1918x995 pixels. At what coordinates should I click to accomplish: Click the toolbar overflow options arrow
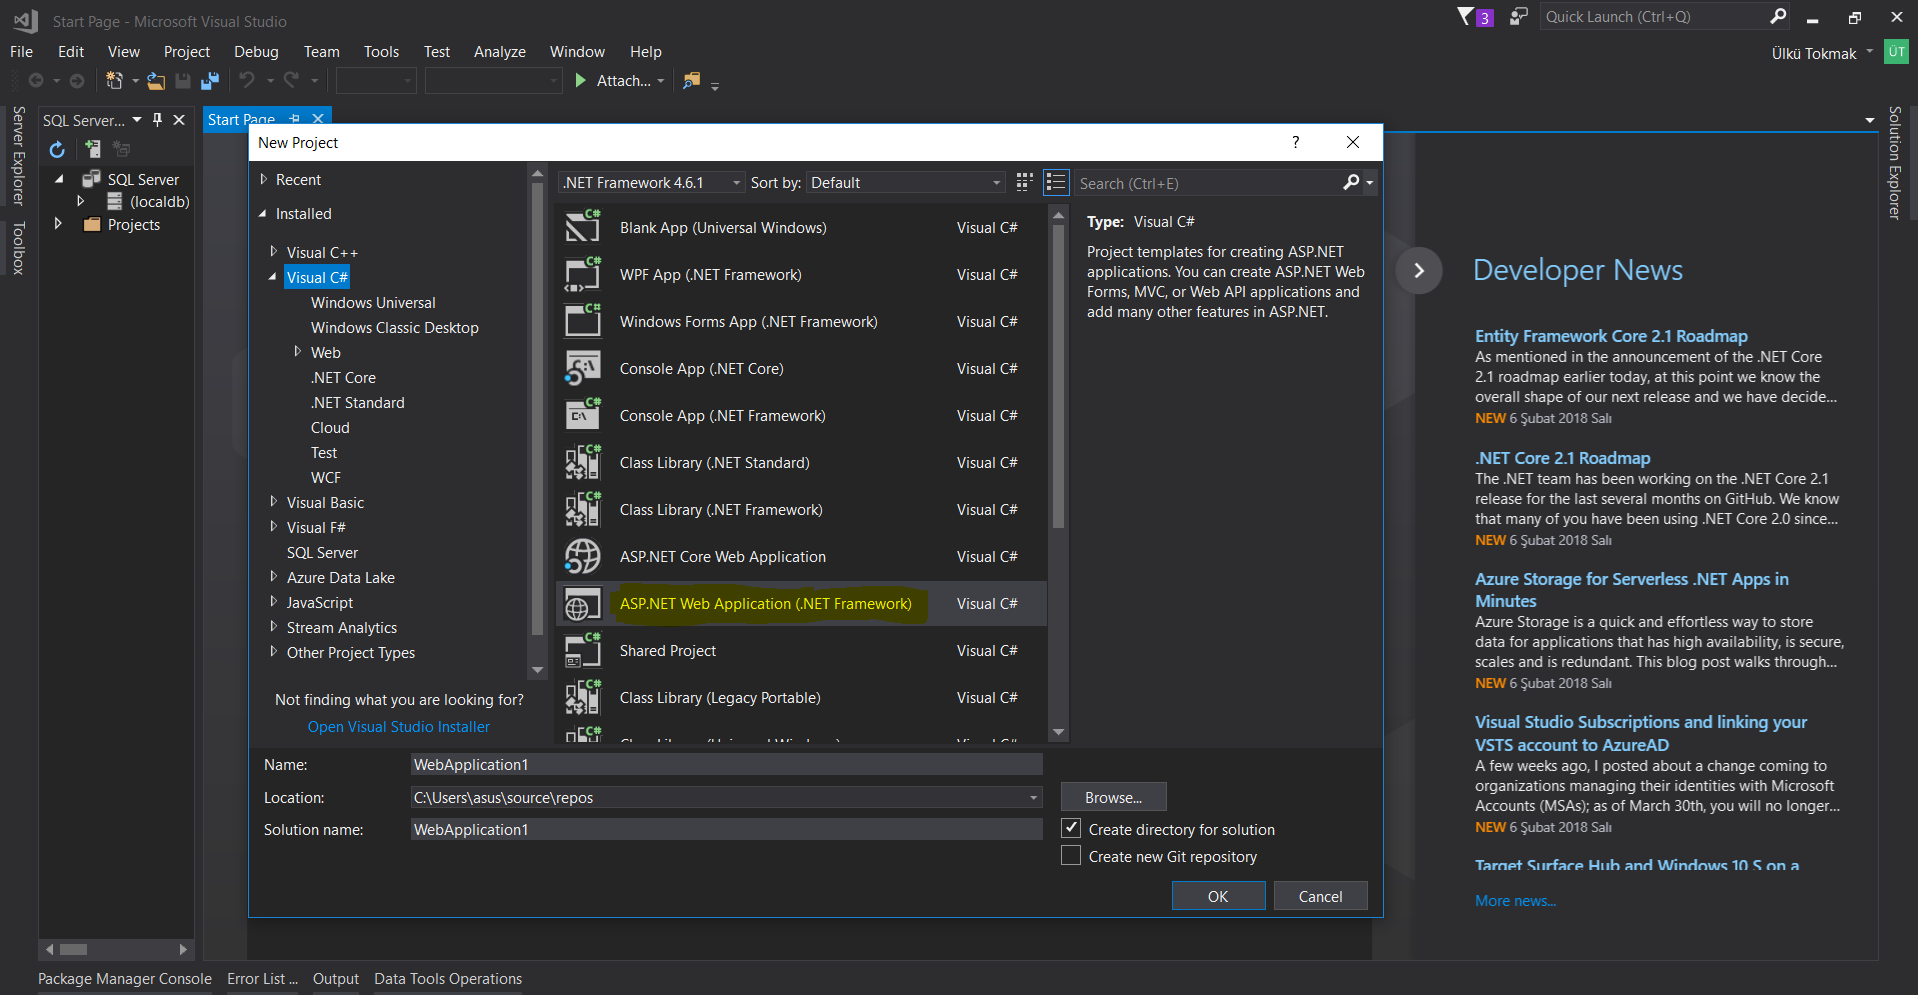715,87
